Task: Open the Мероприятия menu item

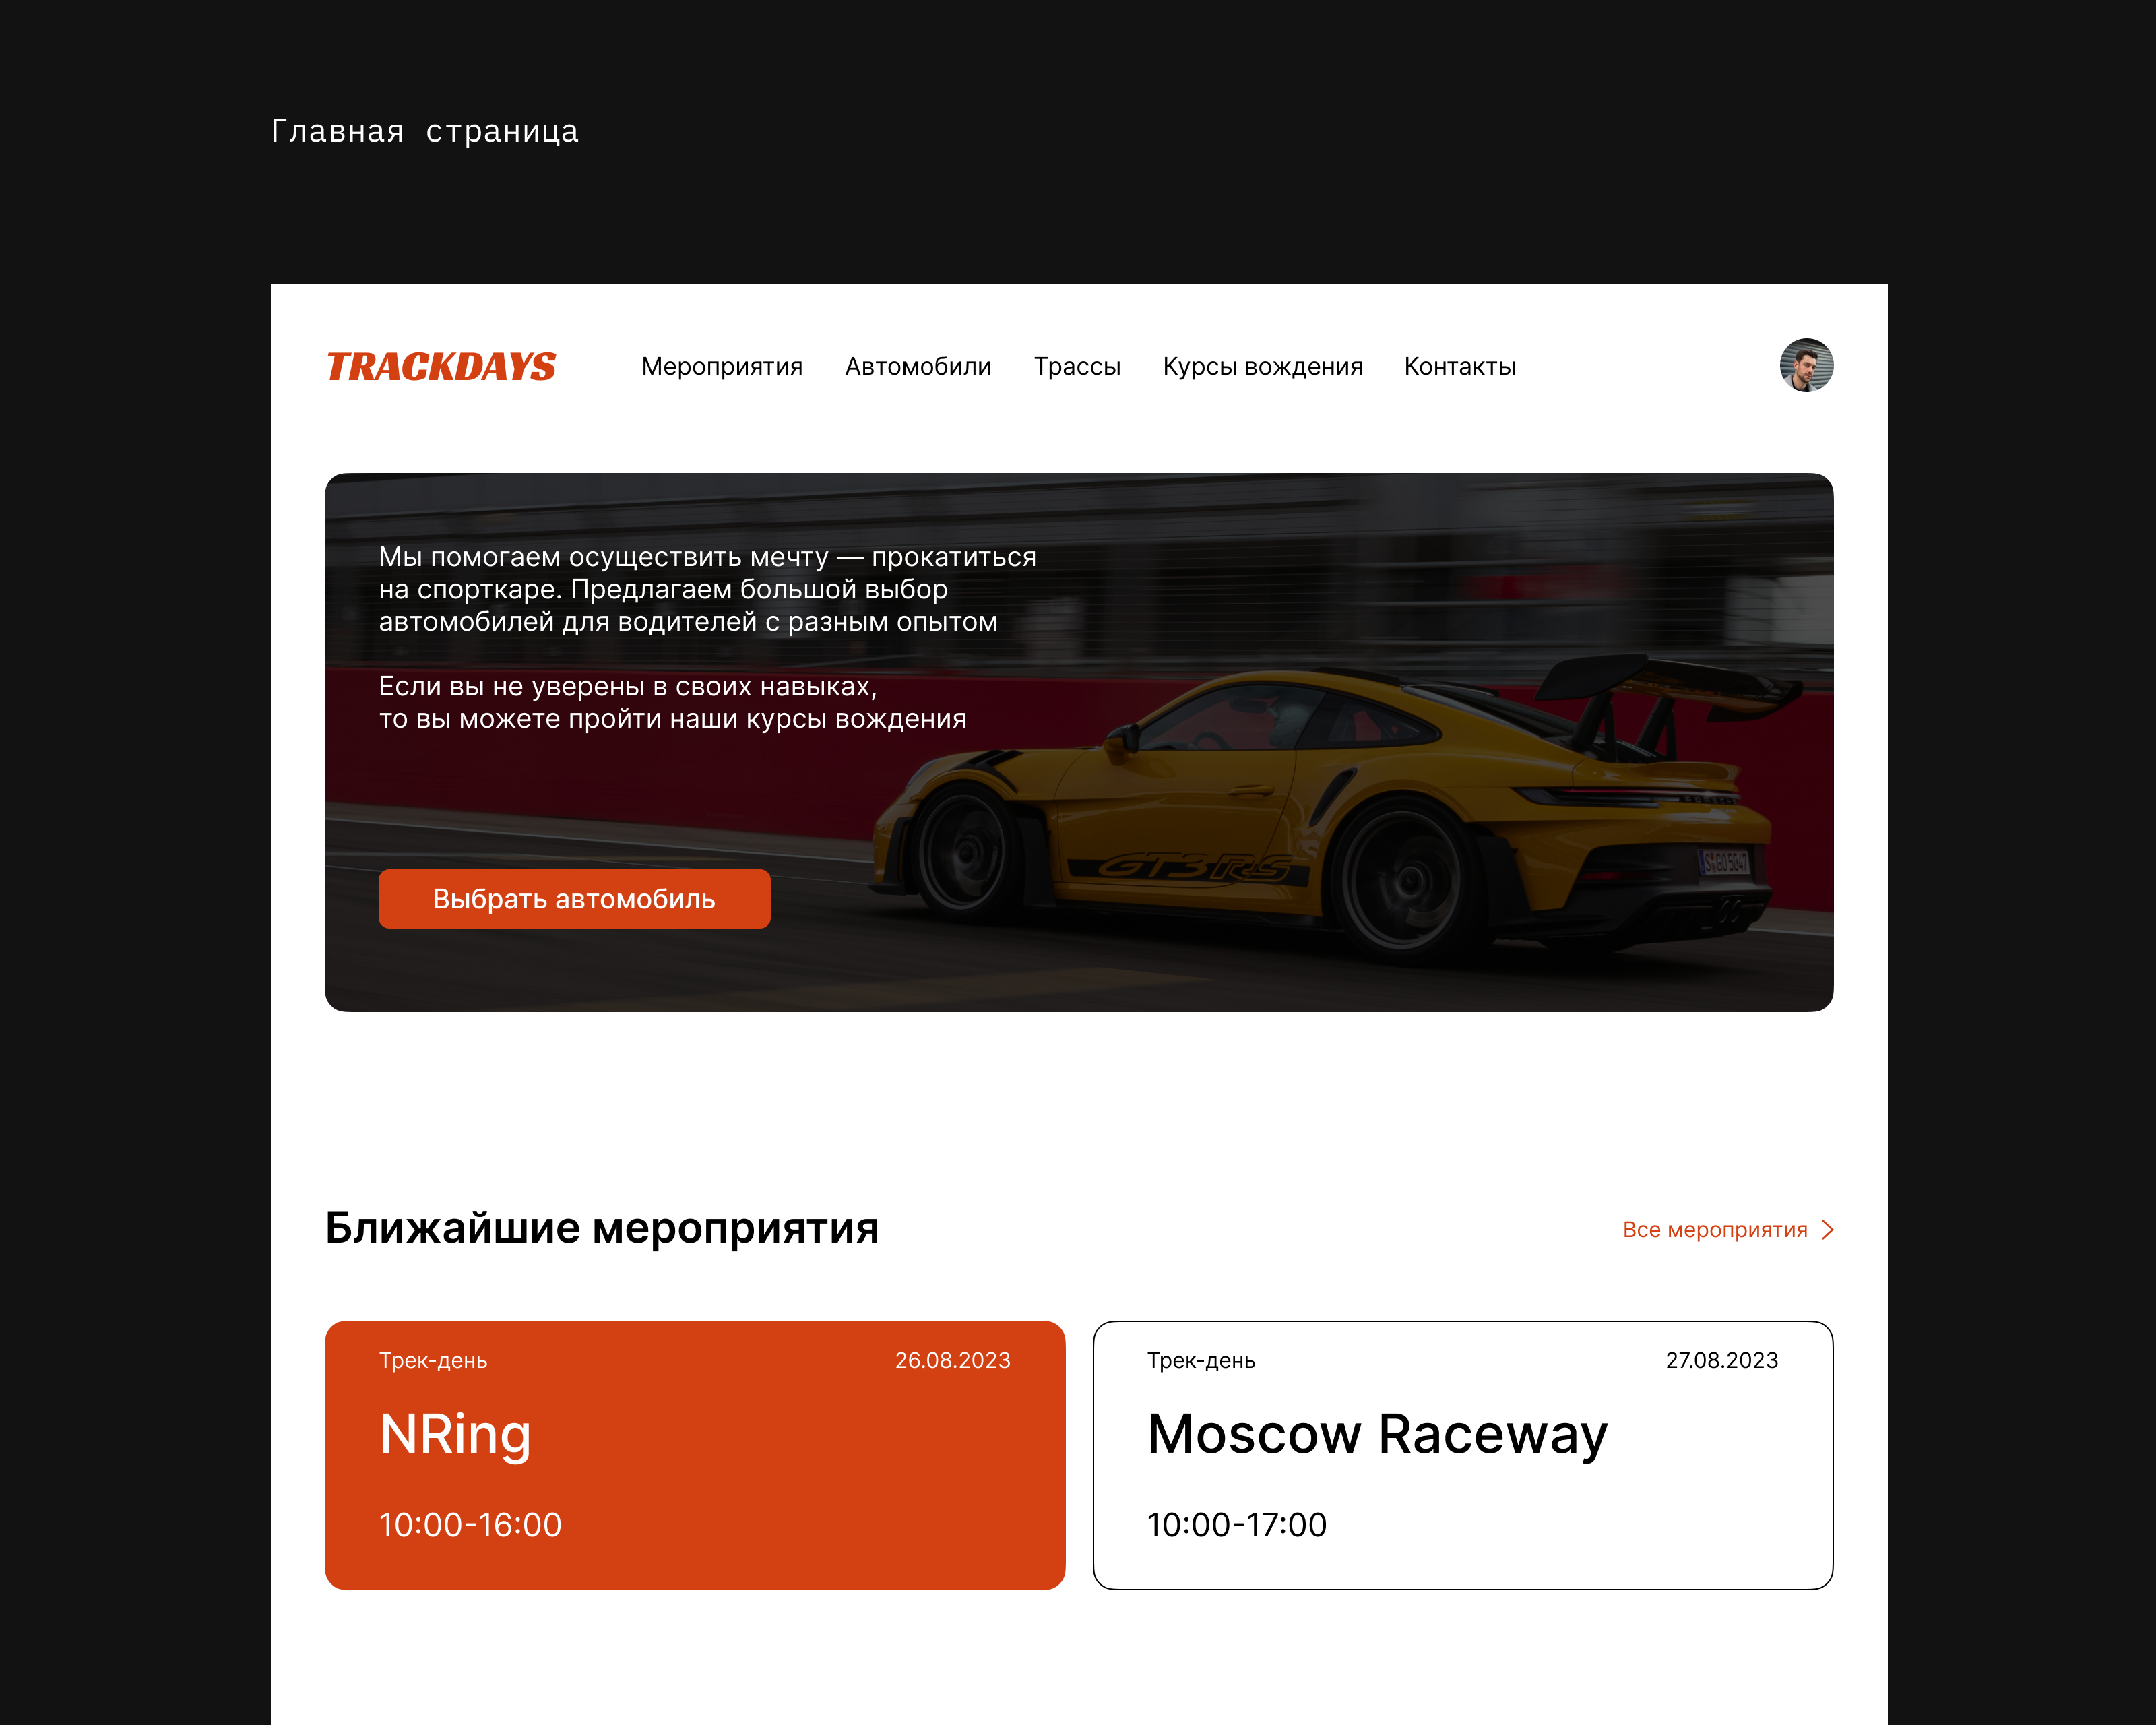Action: [x=722, y=367]
